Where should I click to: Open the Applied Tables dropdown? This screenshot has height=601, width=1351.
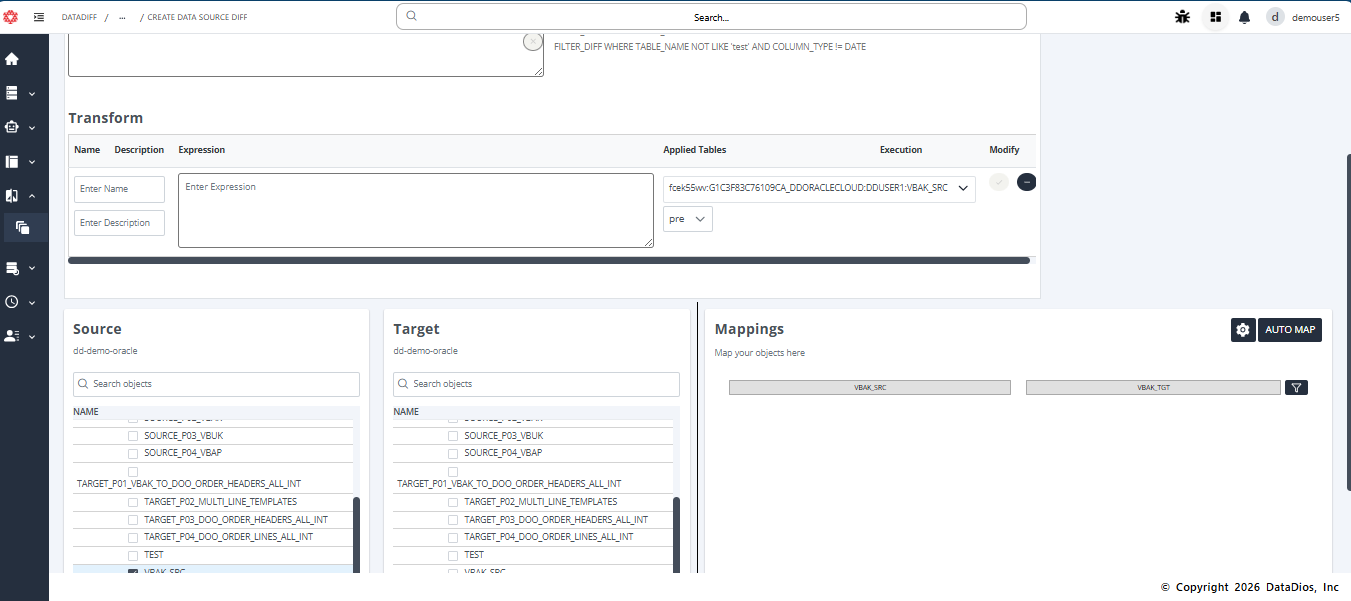818,188
